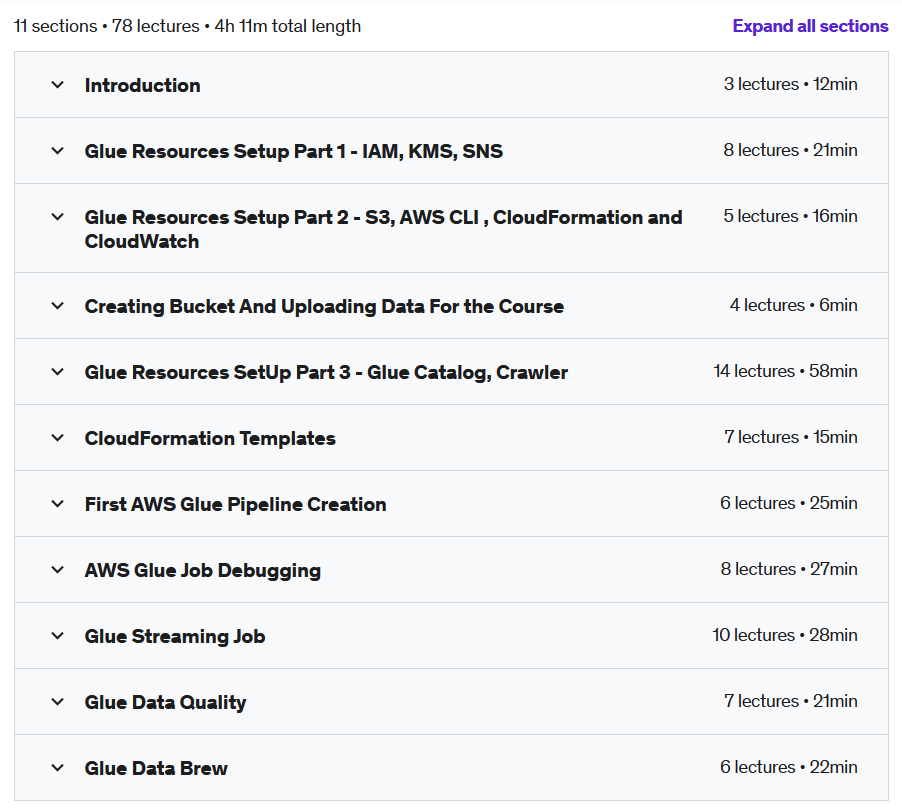902x812 pixels.
Task: Expand chevron beside Glue Streaming Job
Action: pos(58,636)
